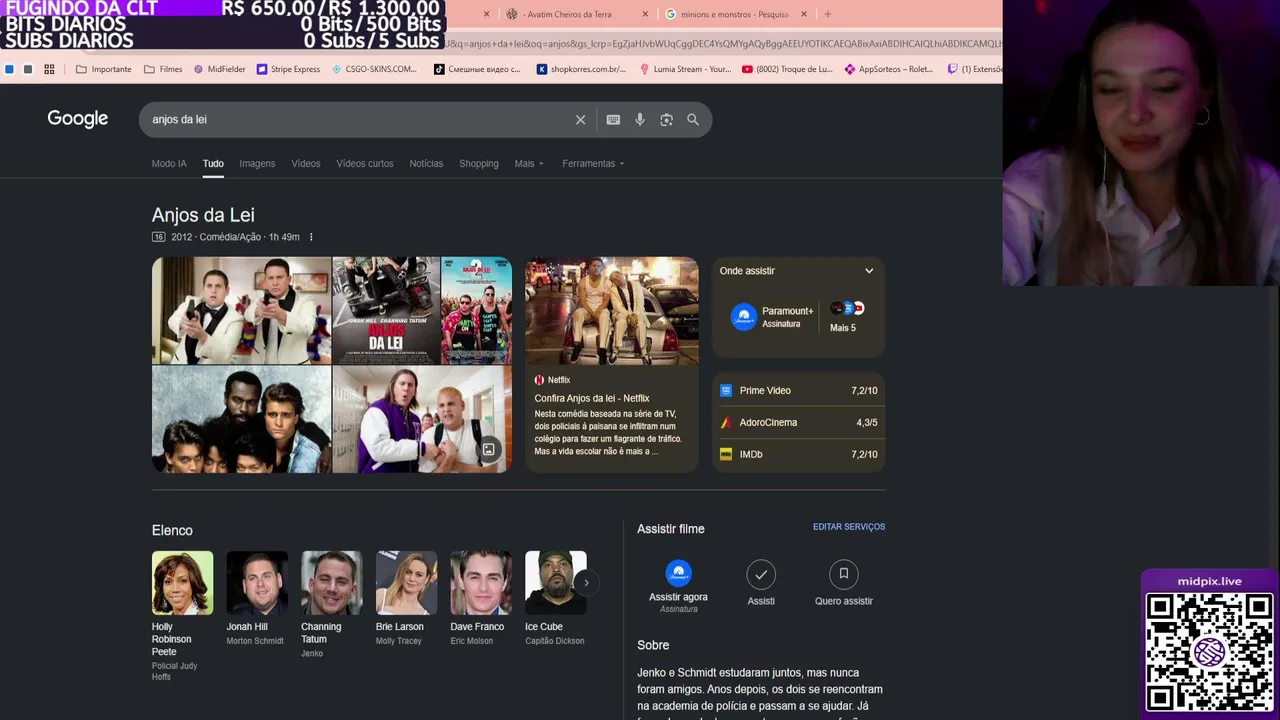Search by image with Google Lens

666,120
